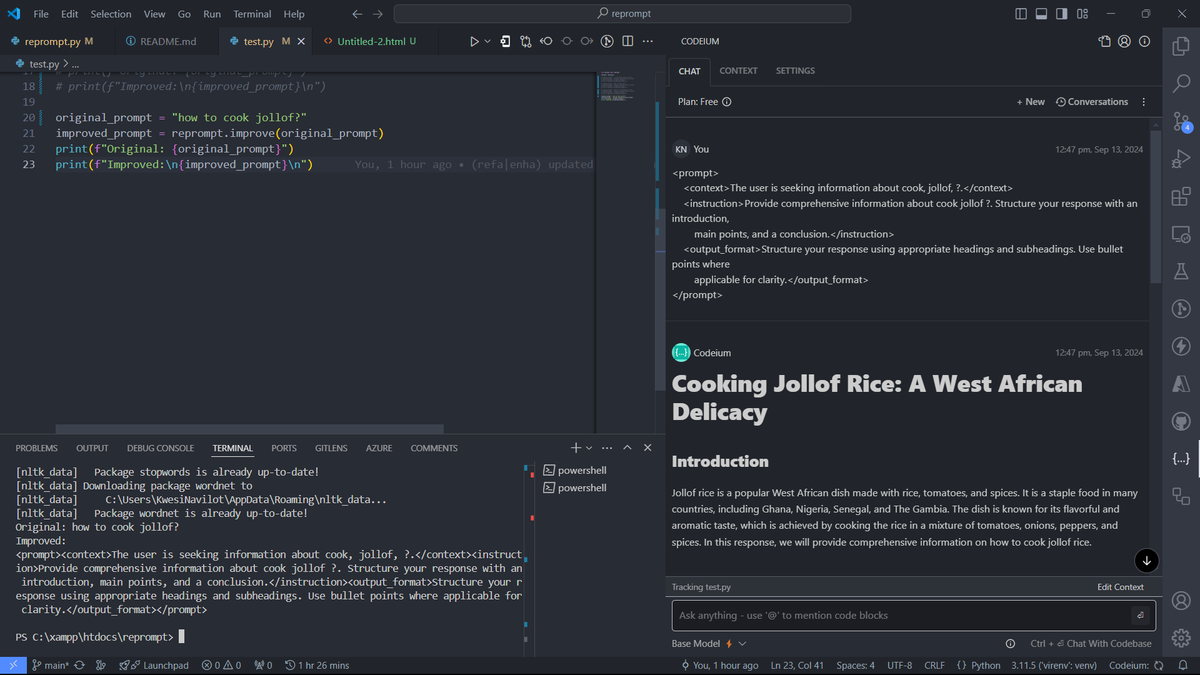Viewport: 1200px width, 675px height.
Task: Toggle Primary Side Bar layout button
Action: [x=1020, y=14]
